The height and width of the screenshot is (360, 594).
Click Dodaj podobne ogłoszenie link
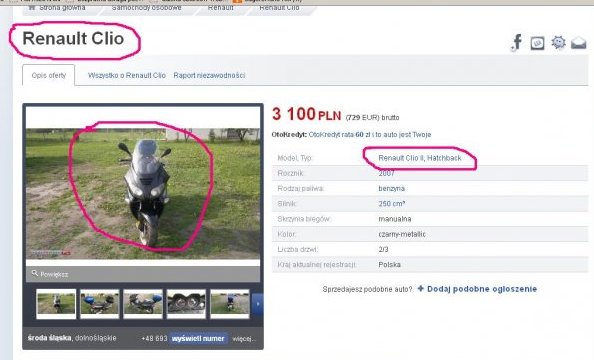click(x=482, y=289)
